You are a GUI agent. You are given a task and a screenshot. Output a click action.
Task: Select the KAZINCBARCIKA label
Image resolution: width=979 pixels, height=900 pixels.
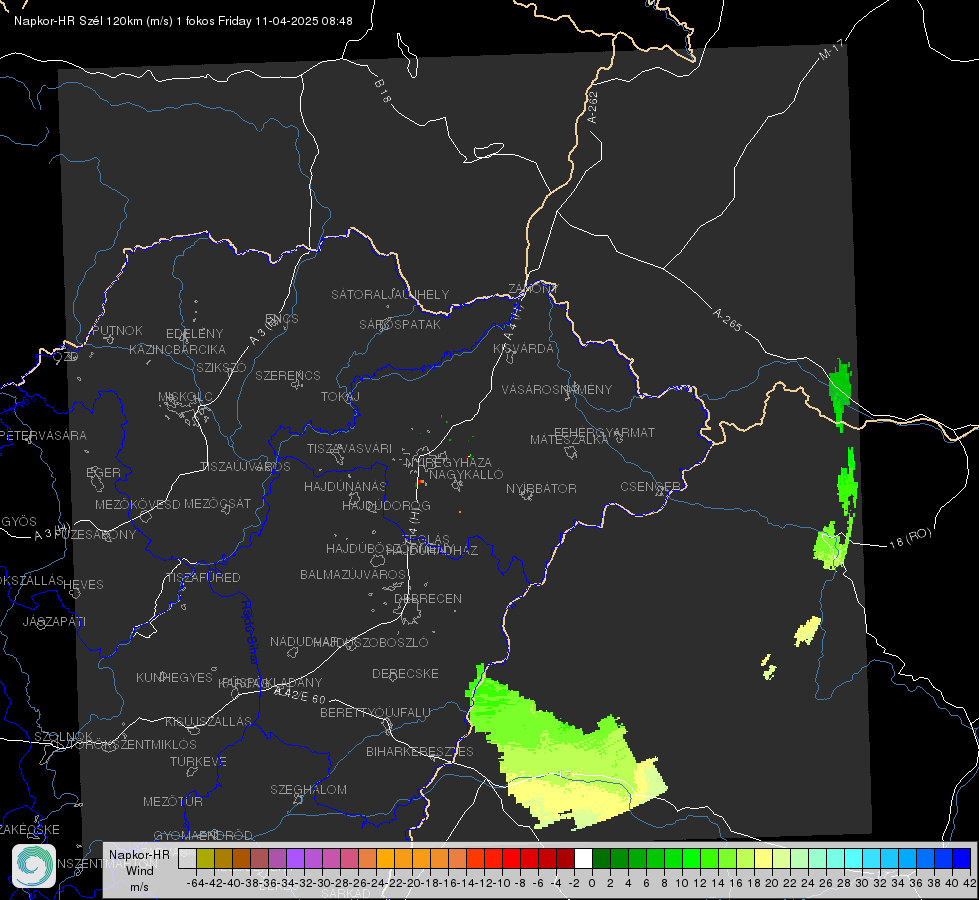click(x=177, y=349)
